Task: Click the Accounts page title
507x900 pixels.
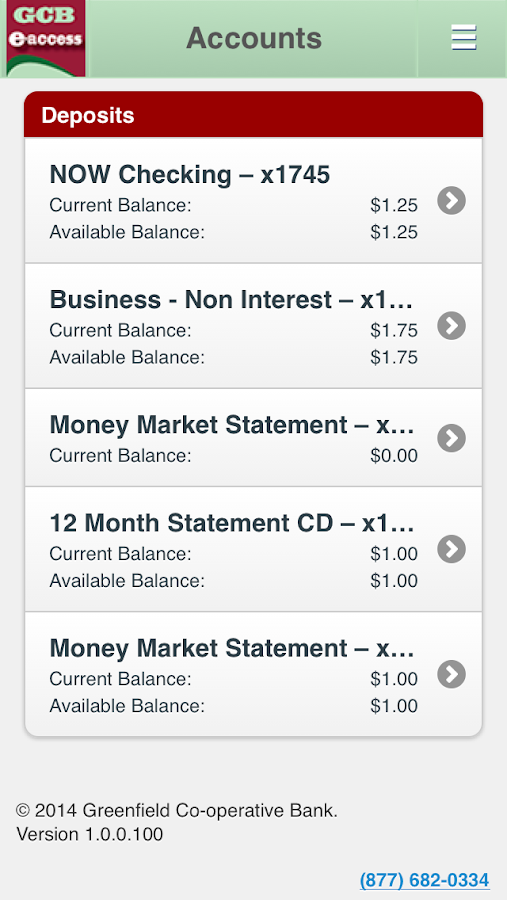Action: coord(254,38)
